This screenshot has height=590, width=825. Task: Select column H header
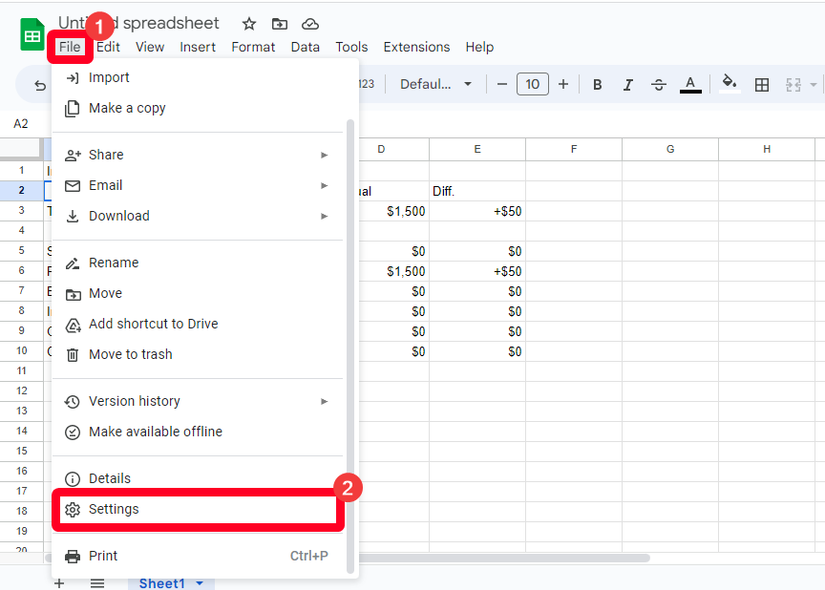click(x=767, y=149)
